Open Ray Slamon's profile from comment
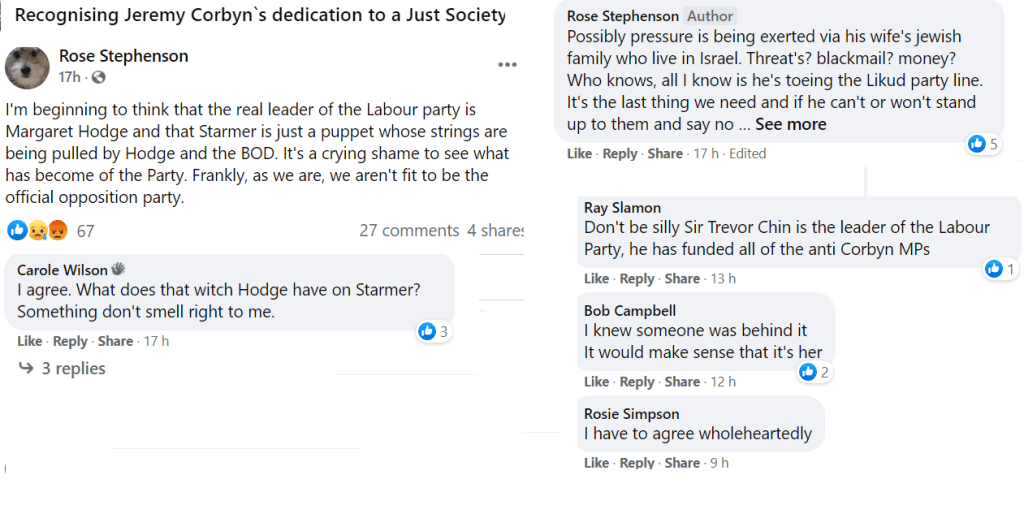 [x=622, y=208]
